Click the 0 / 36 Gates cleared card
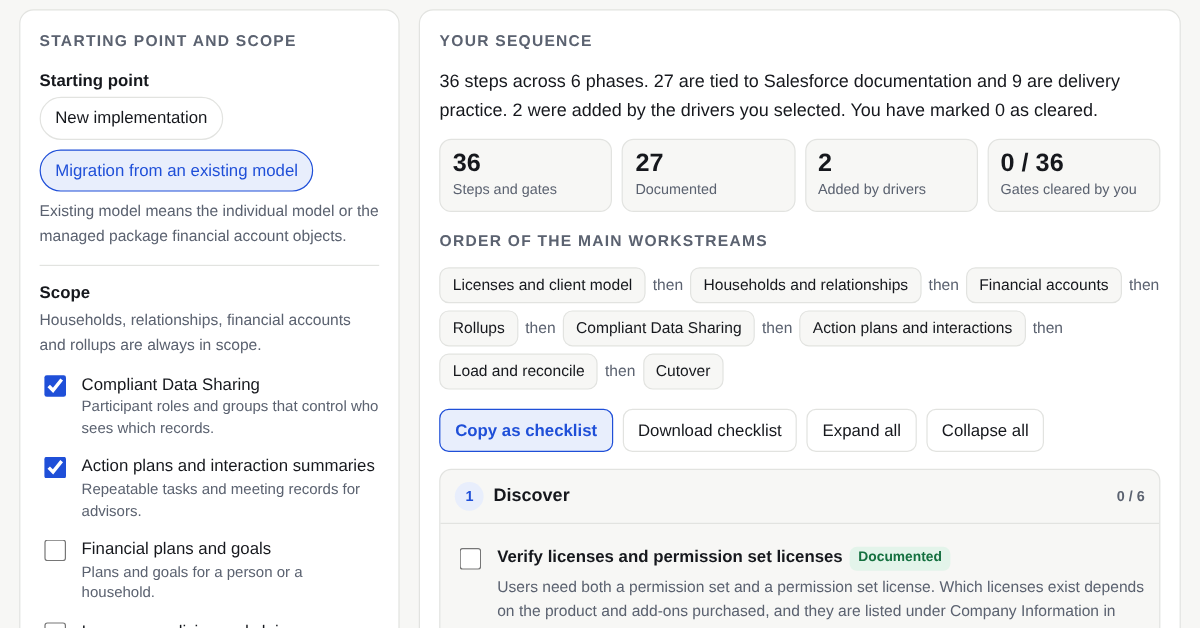 (1074, 175)
